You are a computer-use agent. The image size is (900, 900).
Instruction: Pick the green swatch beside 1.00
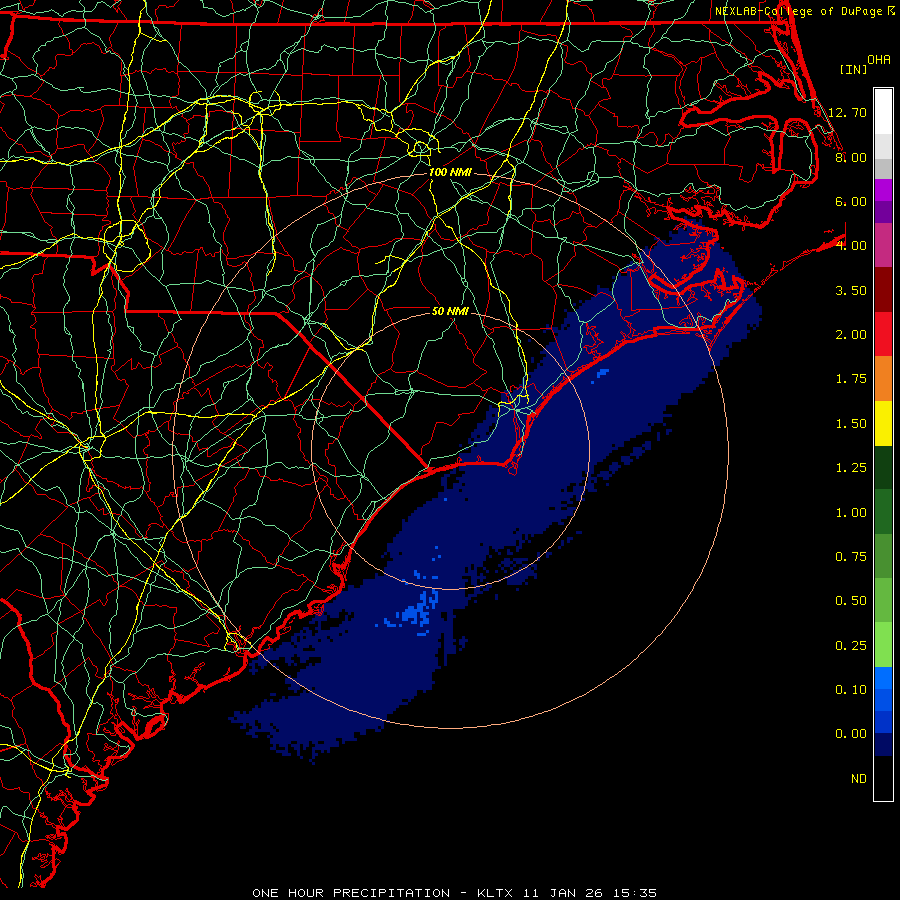click(x=883, y=512)
